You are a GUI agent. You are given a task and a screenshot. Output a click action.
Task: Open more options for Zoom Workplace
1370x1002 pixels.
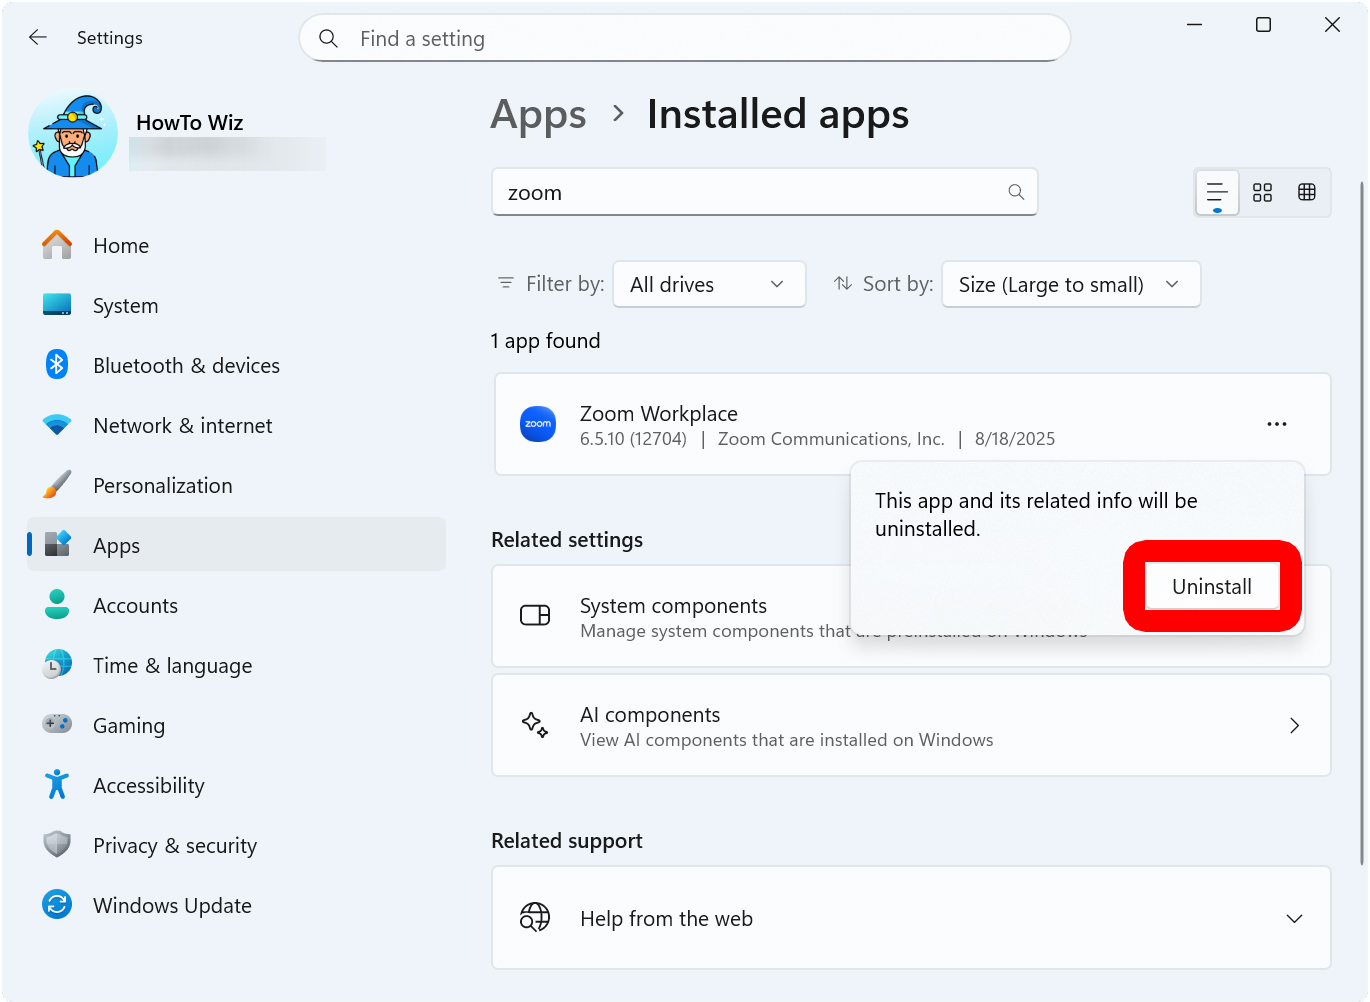pos(1276,424)
